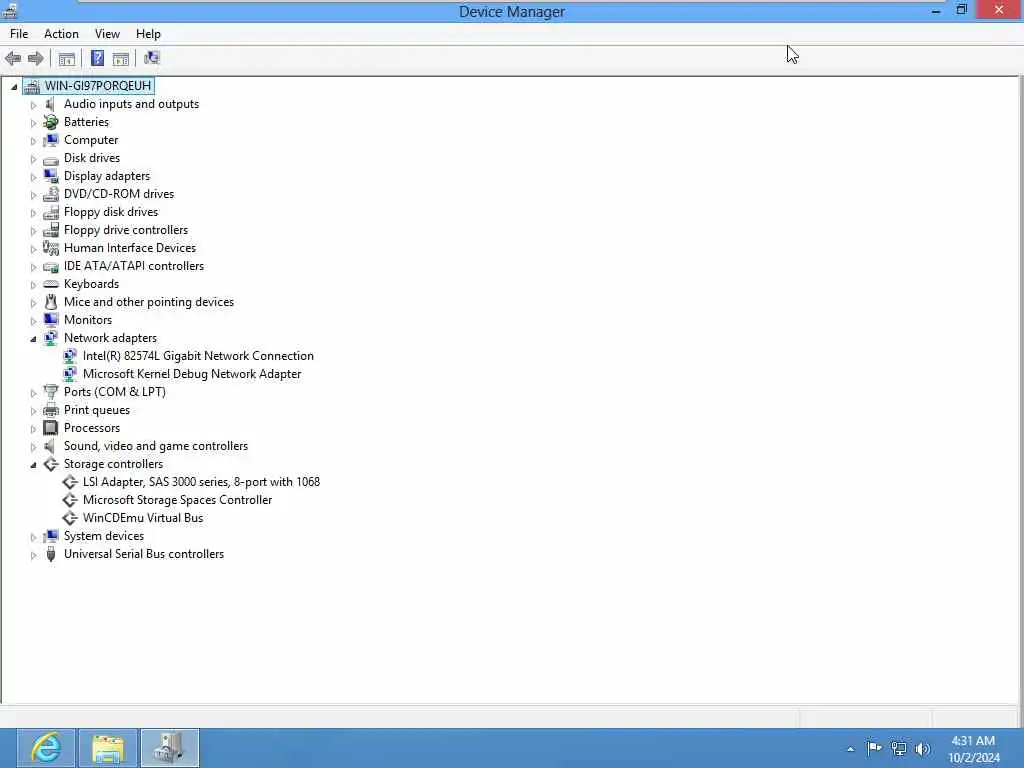This screenshot has height=768, width=1024.
Task: Open the View menu
Action: pos(107,34)
